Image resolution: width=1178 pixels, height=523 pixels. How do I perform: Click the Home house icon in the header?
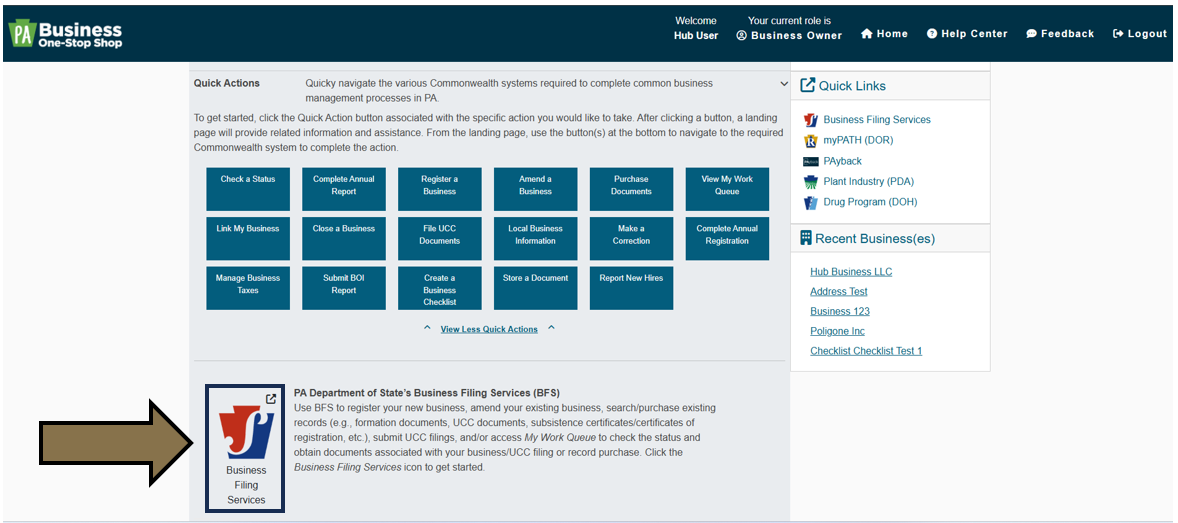click(866, 34)
